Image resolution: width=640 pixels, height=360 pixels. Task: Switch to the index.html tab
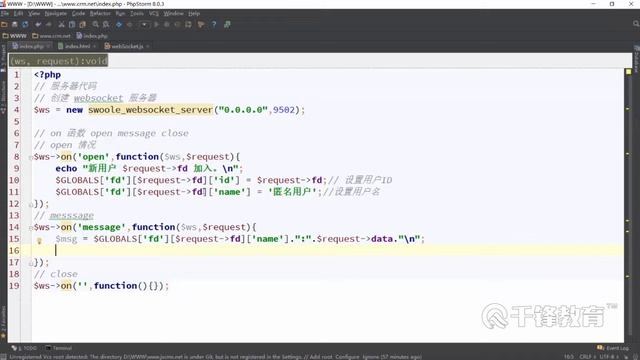click(78, 46)
